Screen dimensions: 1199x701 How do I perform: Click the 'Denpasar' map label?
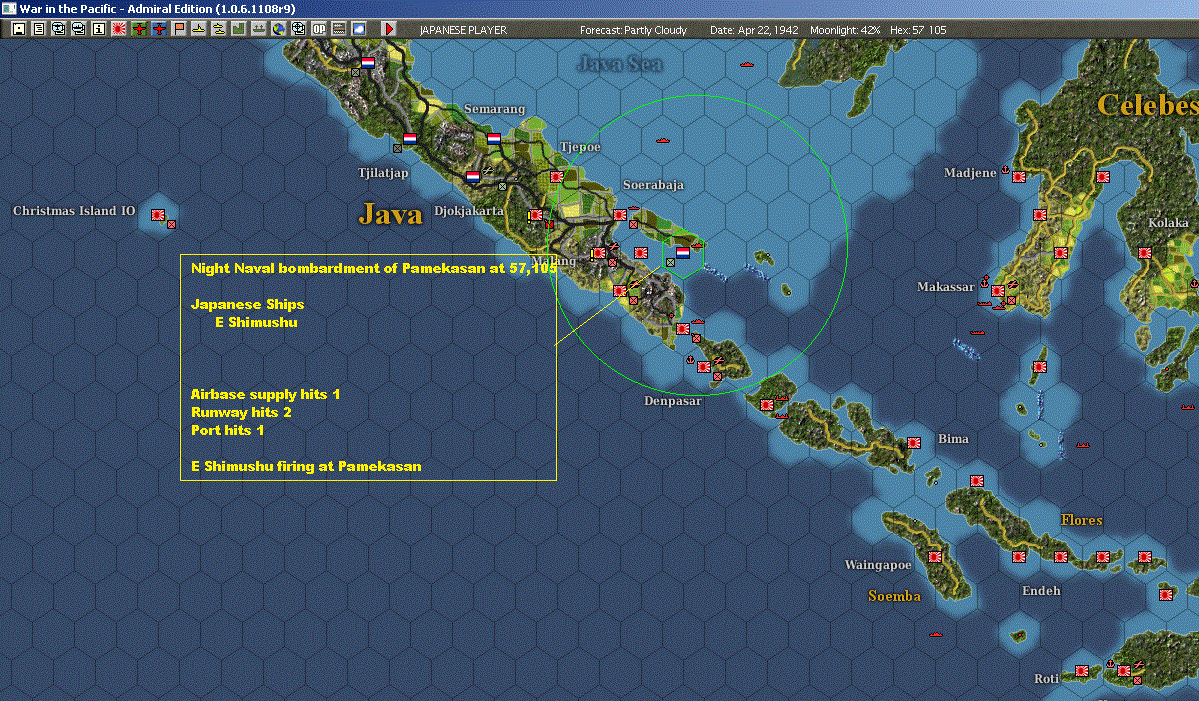click(x=673, y=401)
